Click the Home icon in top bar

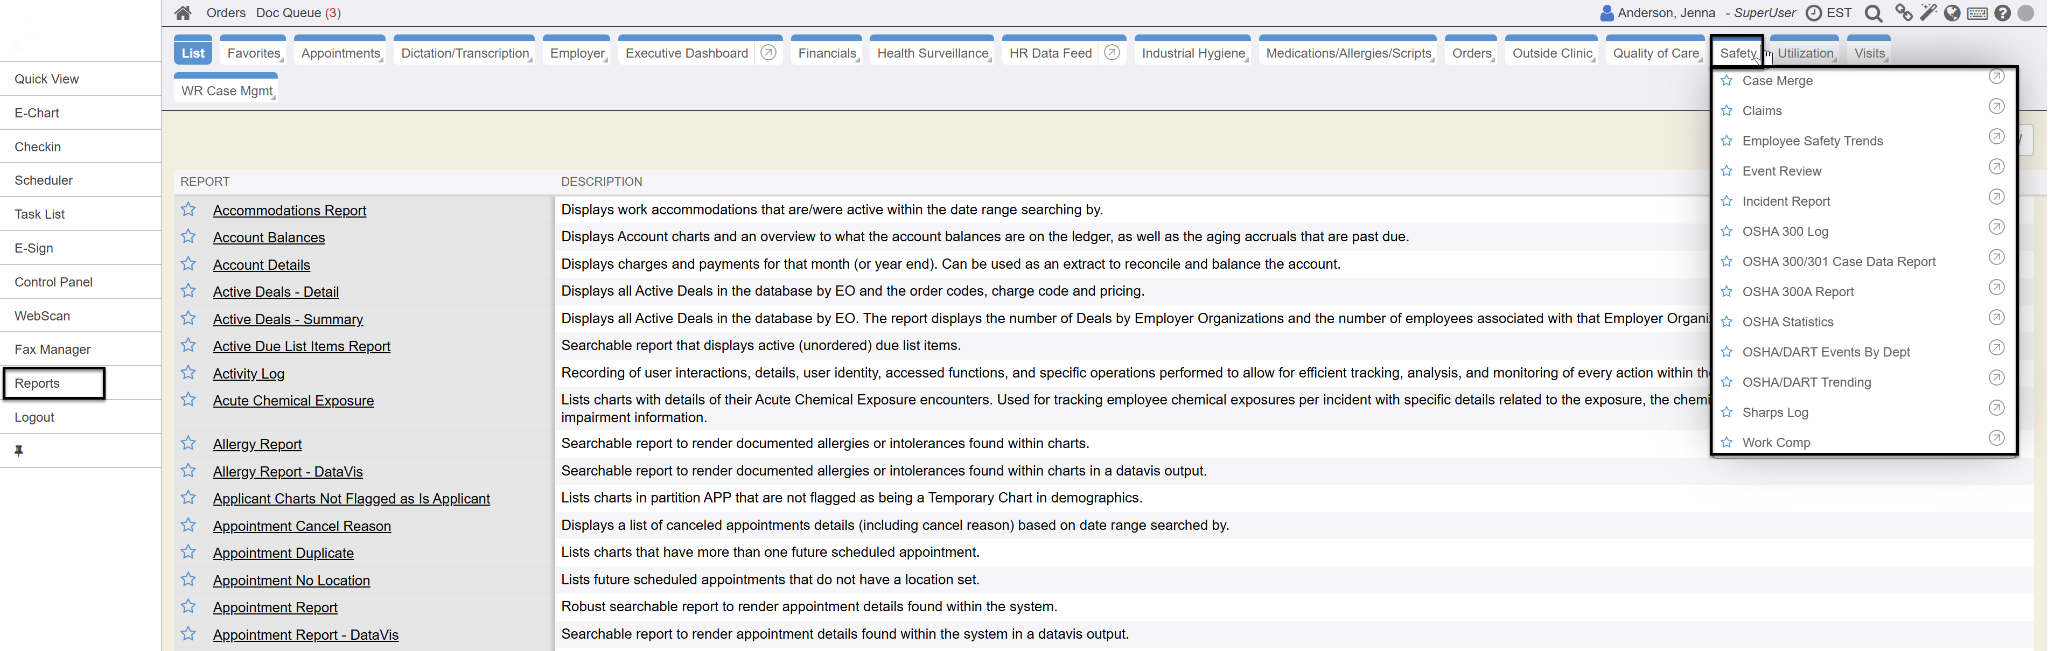pos(183,13)
